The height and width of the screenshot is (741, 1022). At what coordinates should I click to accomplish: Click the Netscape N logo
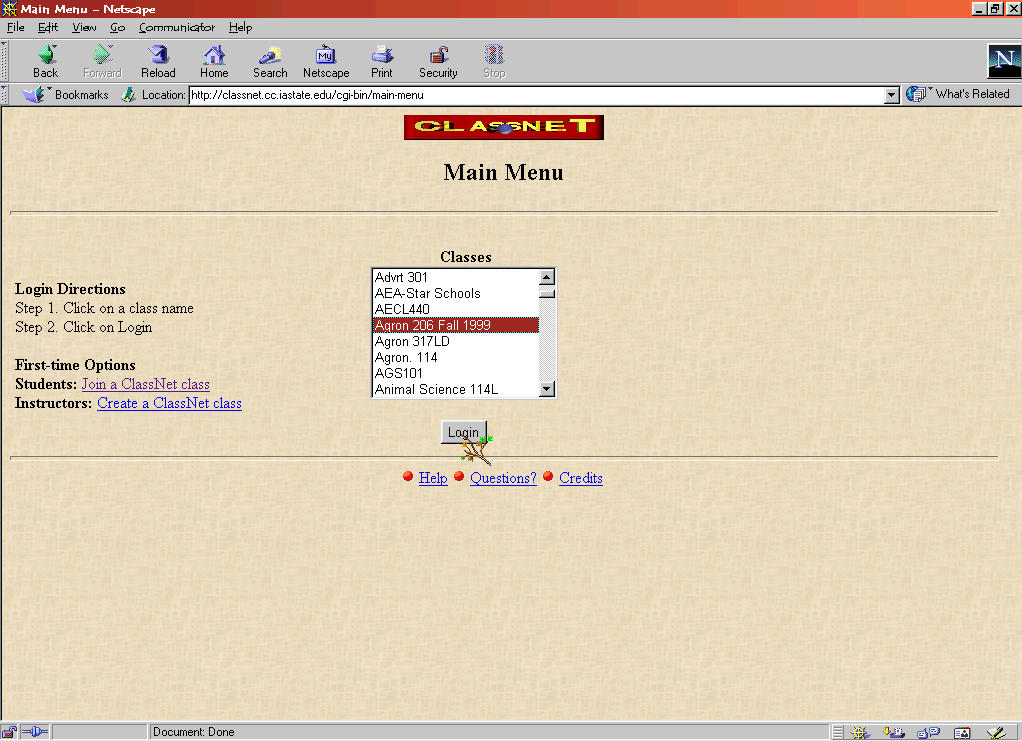coord(1003,61)
